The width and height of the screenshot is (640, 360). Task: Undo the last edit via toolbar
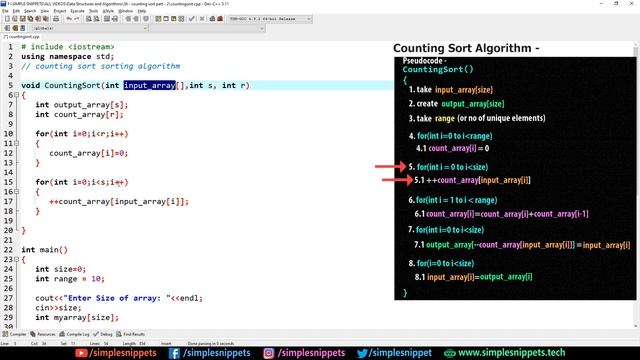point(69,19)
